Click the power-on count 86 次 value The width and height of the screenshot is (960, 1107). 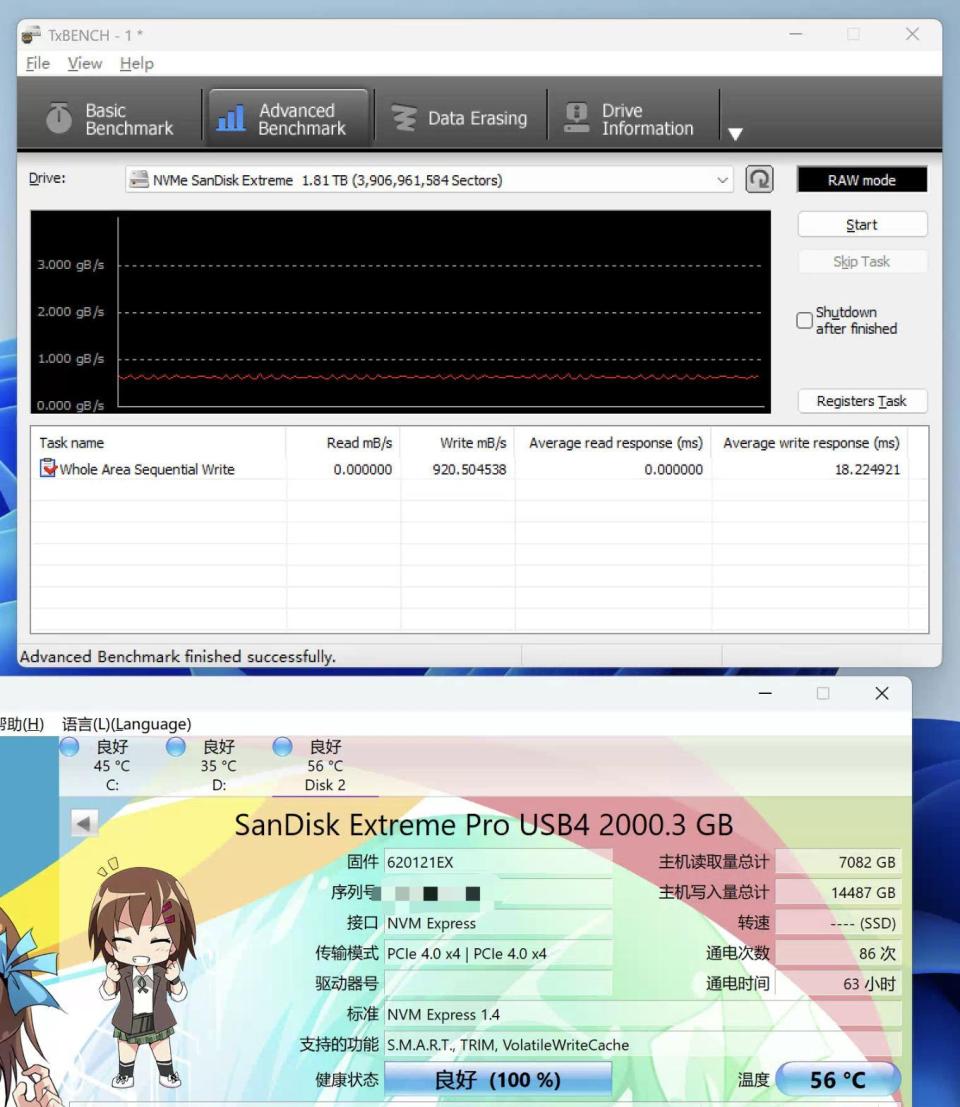click(x=839, y=953)
